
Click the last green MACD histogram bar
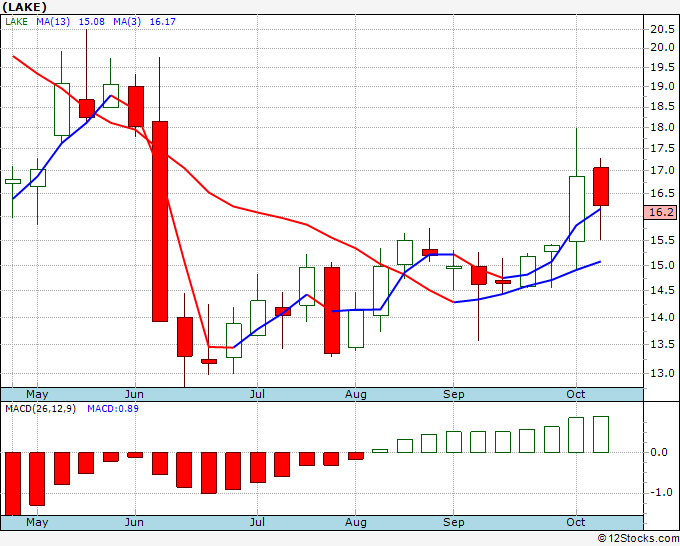(601, 435)
